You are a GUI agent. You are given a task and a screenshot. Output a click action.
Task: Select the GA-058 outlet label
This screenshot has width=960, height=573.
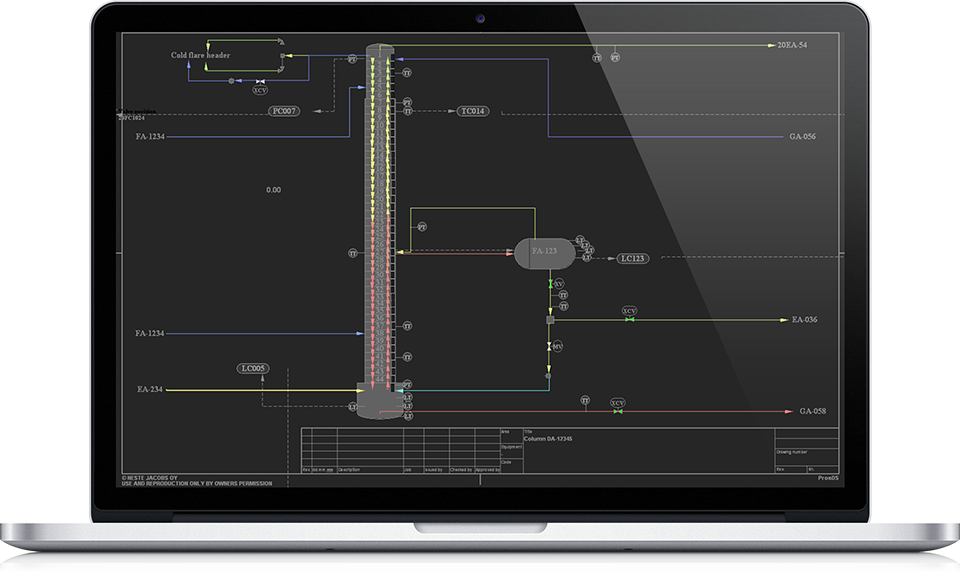[x=813, y=411]
